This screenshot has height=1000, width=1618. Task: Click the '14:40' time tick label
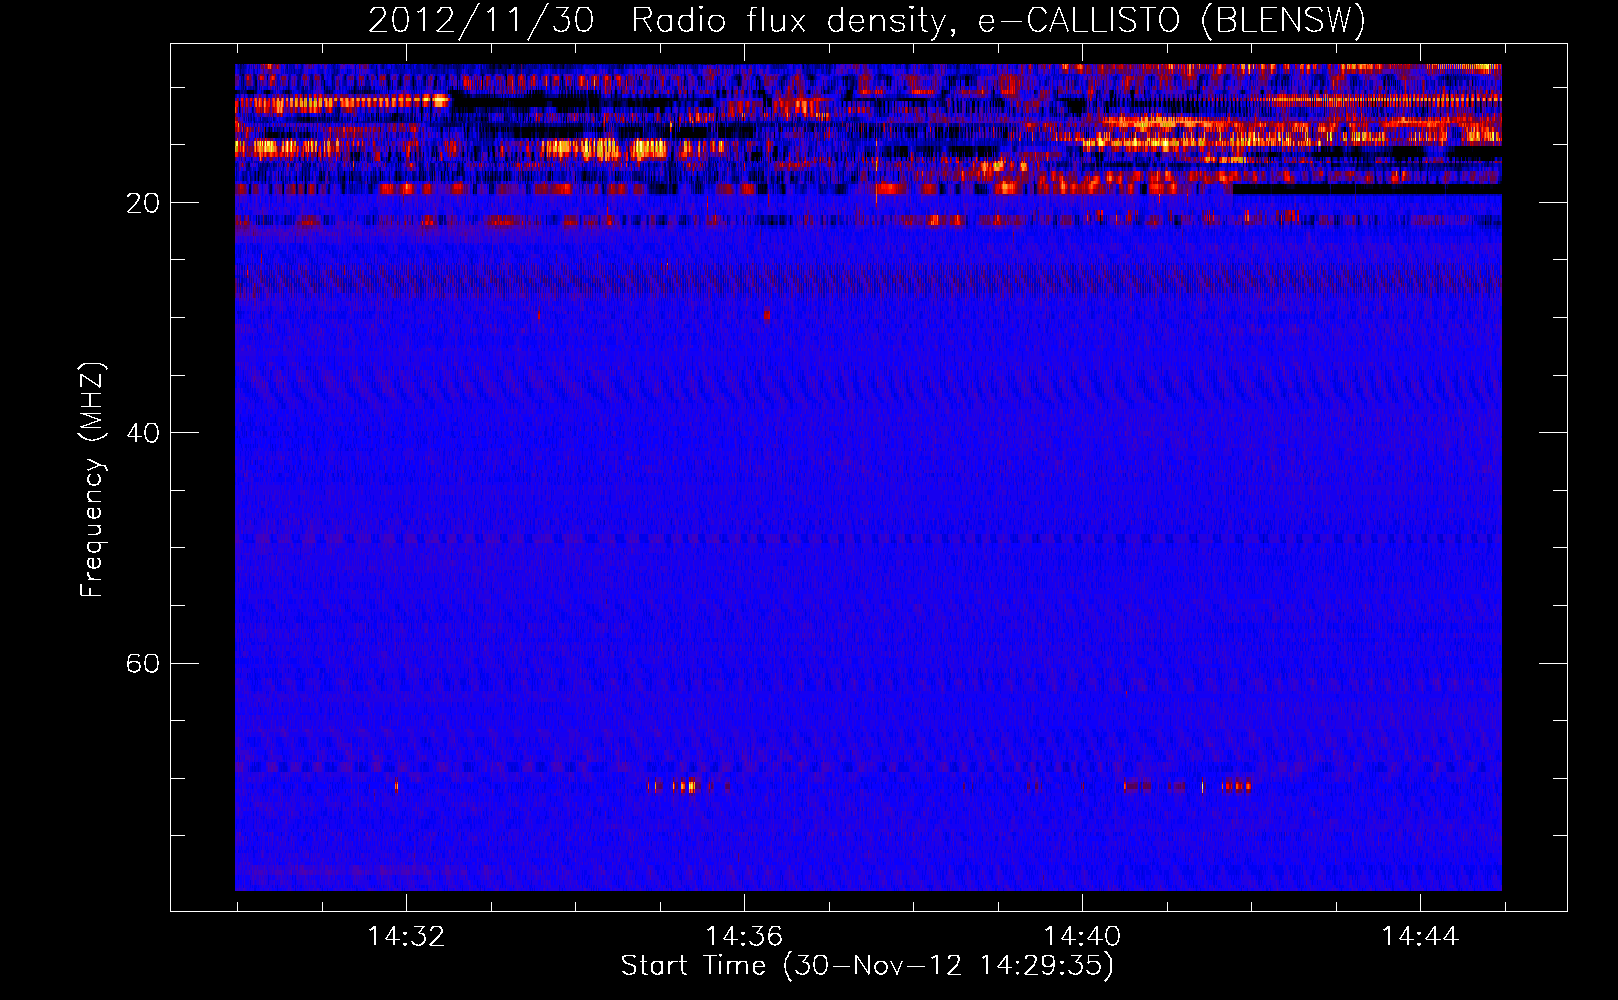(x=1082, y=937)
